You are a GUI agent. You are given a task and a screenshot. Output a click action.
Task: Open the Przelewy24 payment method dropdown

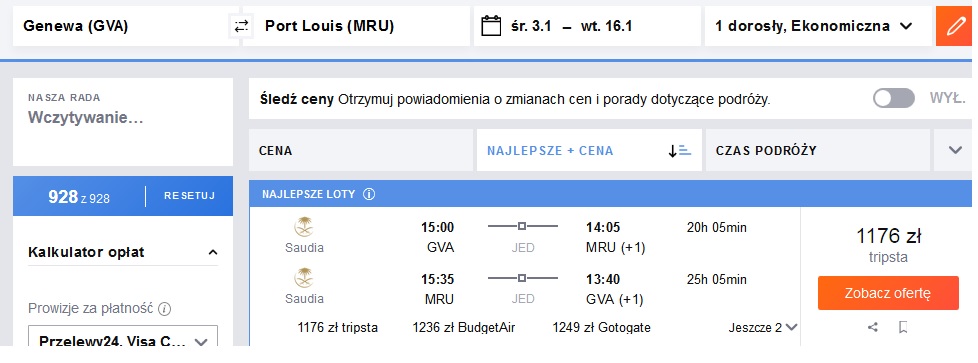click(123, 342)
